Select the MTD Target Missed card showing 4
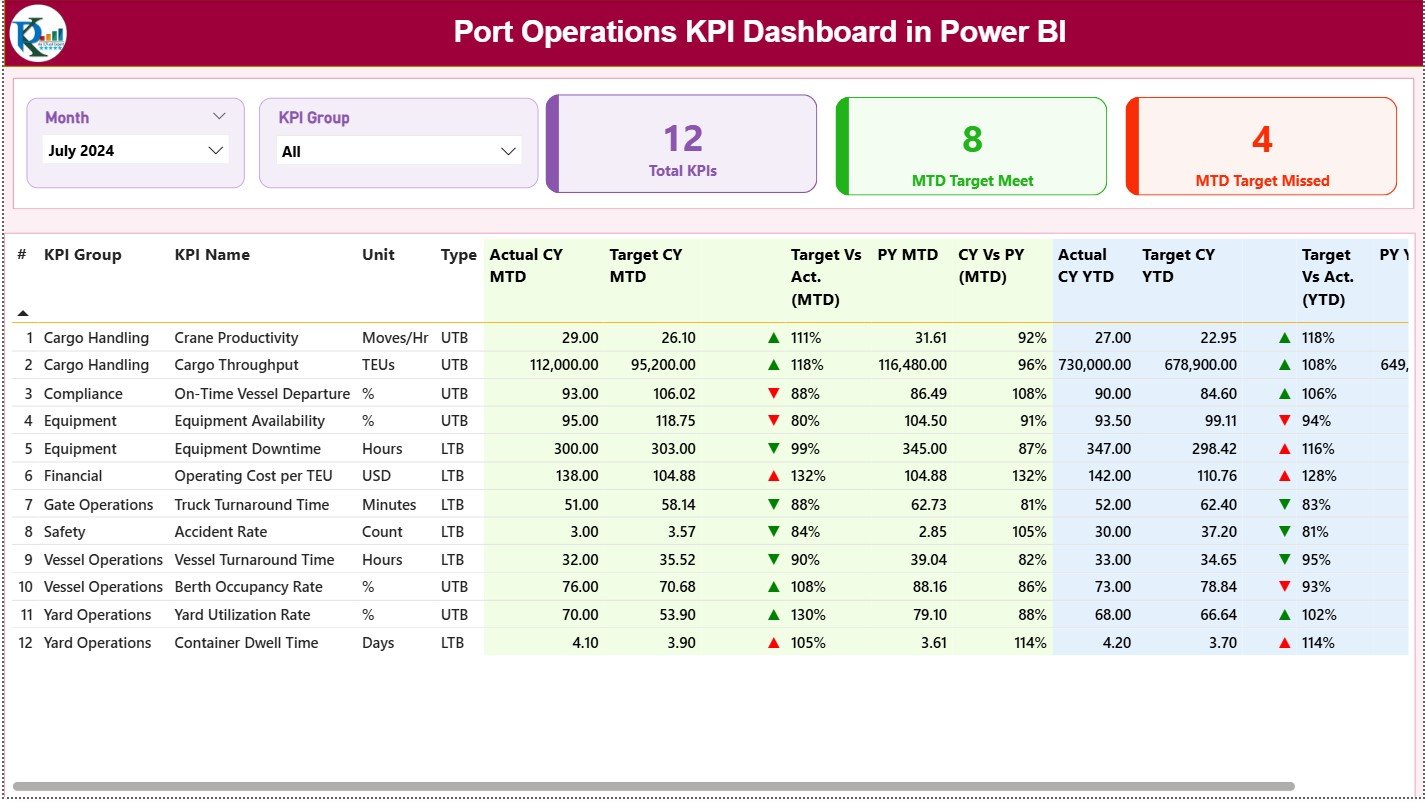Screen dimensions: 1425x803 (x=1261, y=146)
